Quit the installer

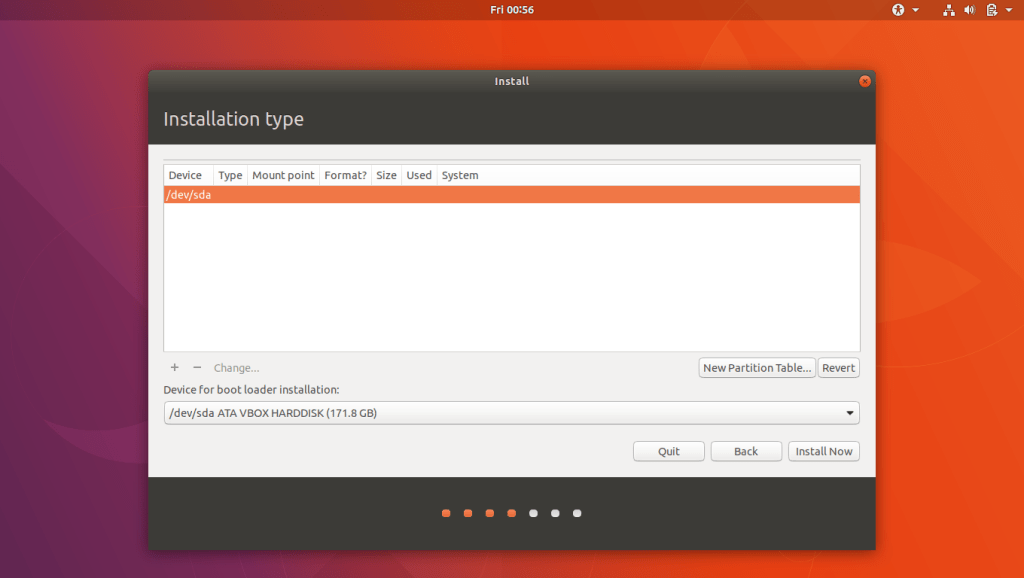(x=669, y=451)
